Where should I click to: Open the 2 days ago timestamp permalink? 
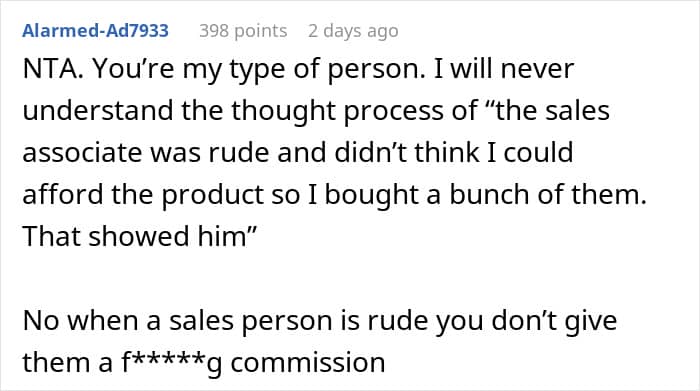353,30
